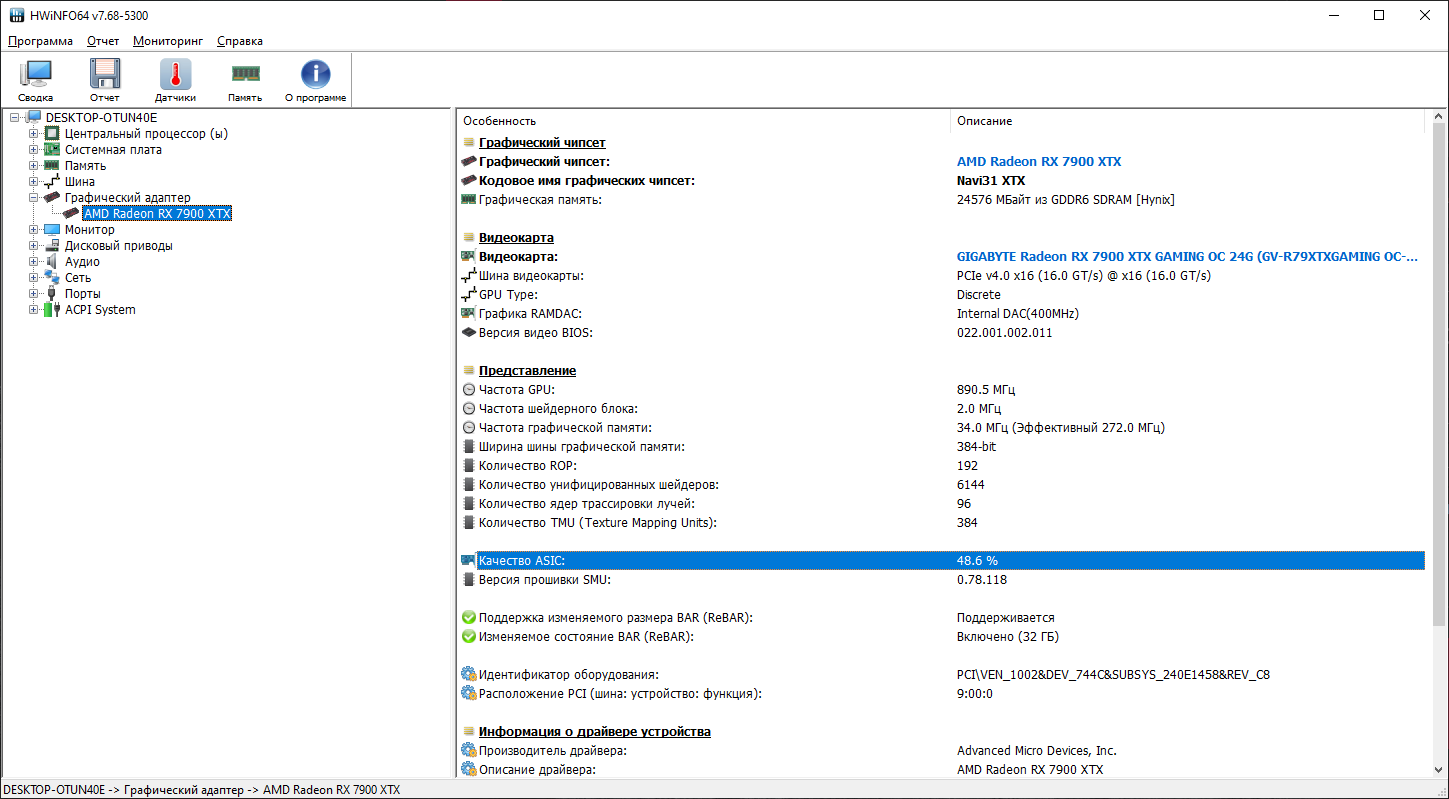Open the Отчет menu in menu bar
Screen dimensions: 1449x799
point(103,41)
